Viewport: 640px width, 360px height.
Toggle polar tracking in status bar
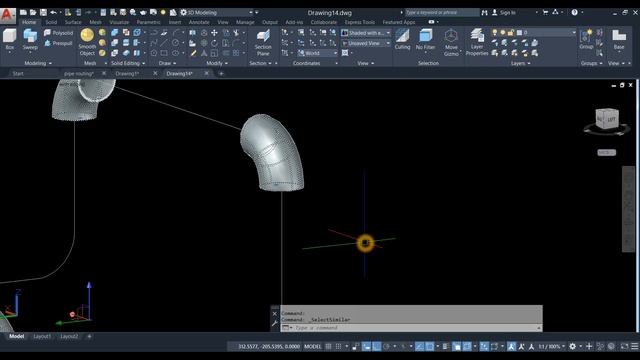point(386,347)
